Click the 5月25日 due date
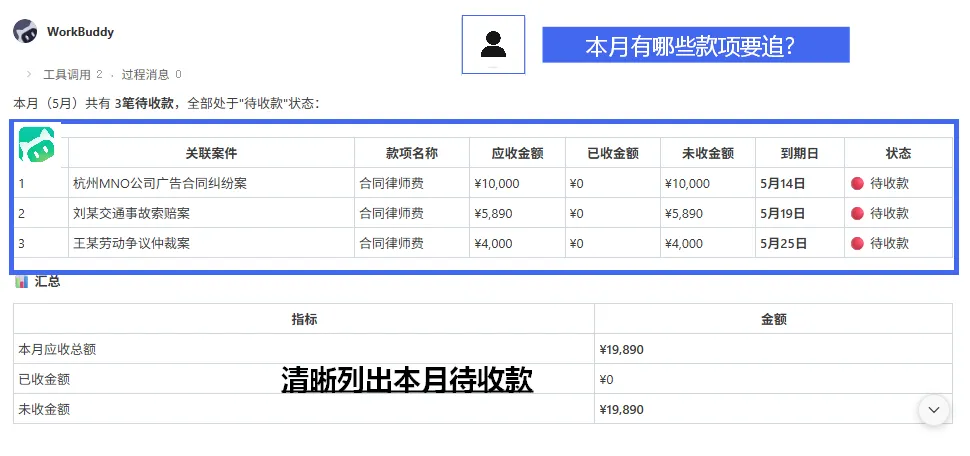970x456 pixels. [784, 243]
